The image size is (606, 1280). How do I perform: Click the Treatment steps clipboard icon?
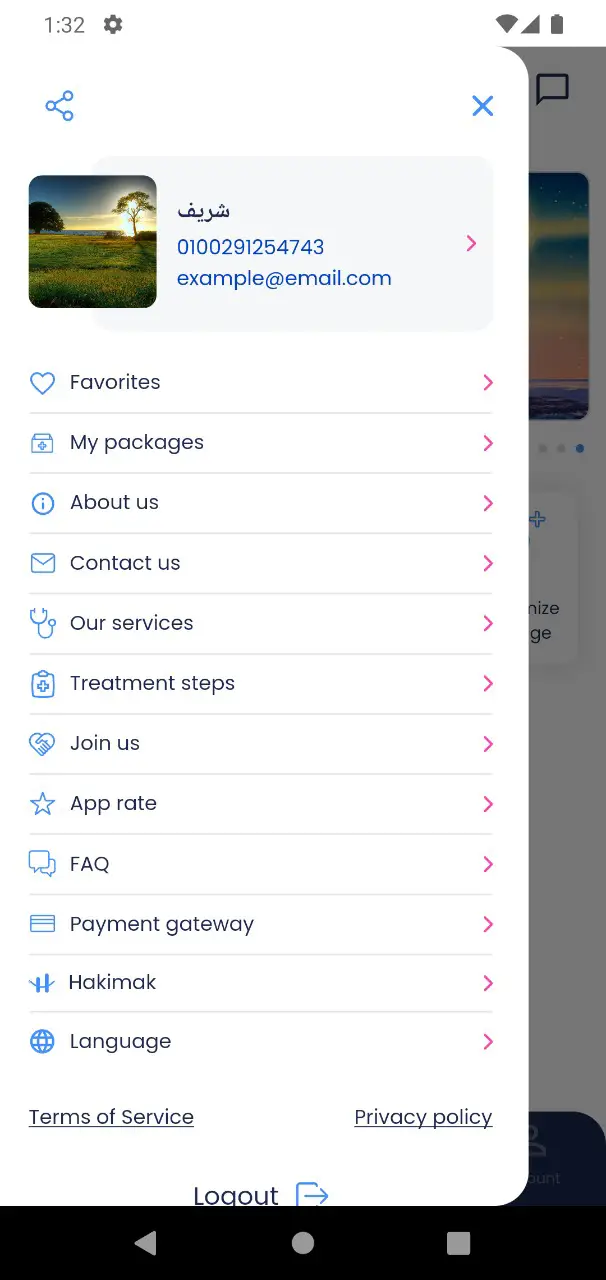42,684
